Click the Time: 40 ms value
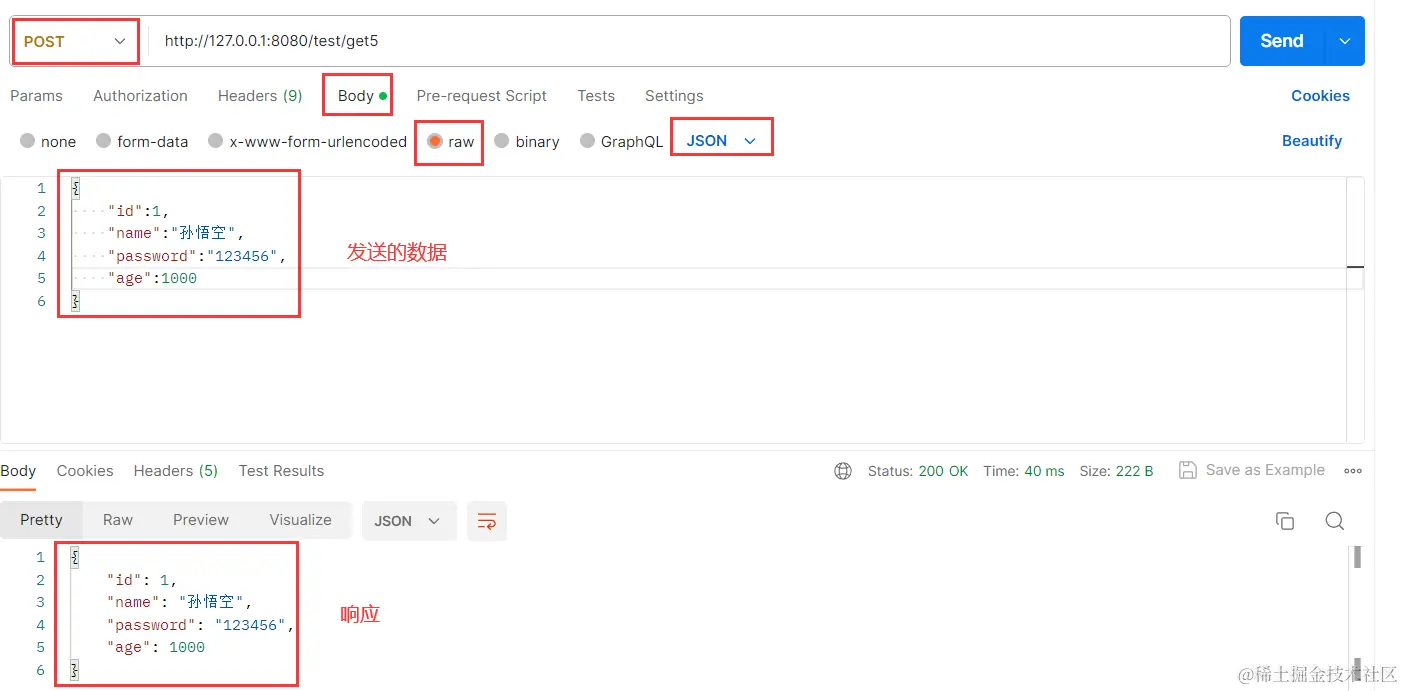This screenshot has height=691, width=1404. (1024, 471)
